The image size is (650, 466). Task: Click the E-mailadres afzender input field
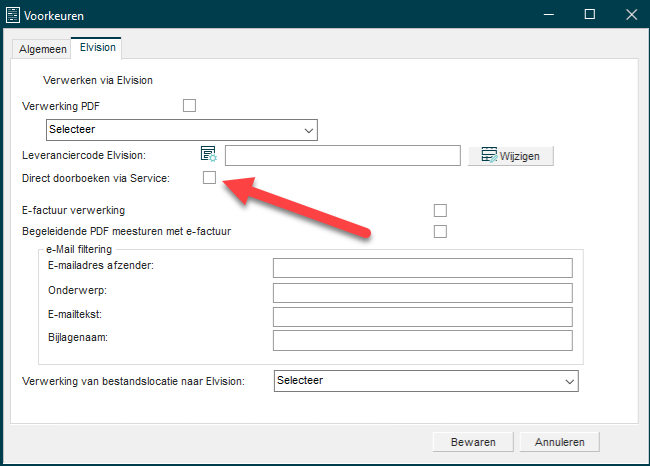(421, 267)
